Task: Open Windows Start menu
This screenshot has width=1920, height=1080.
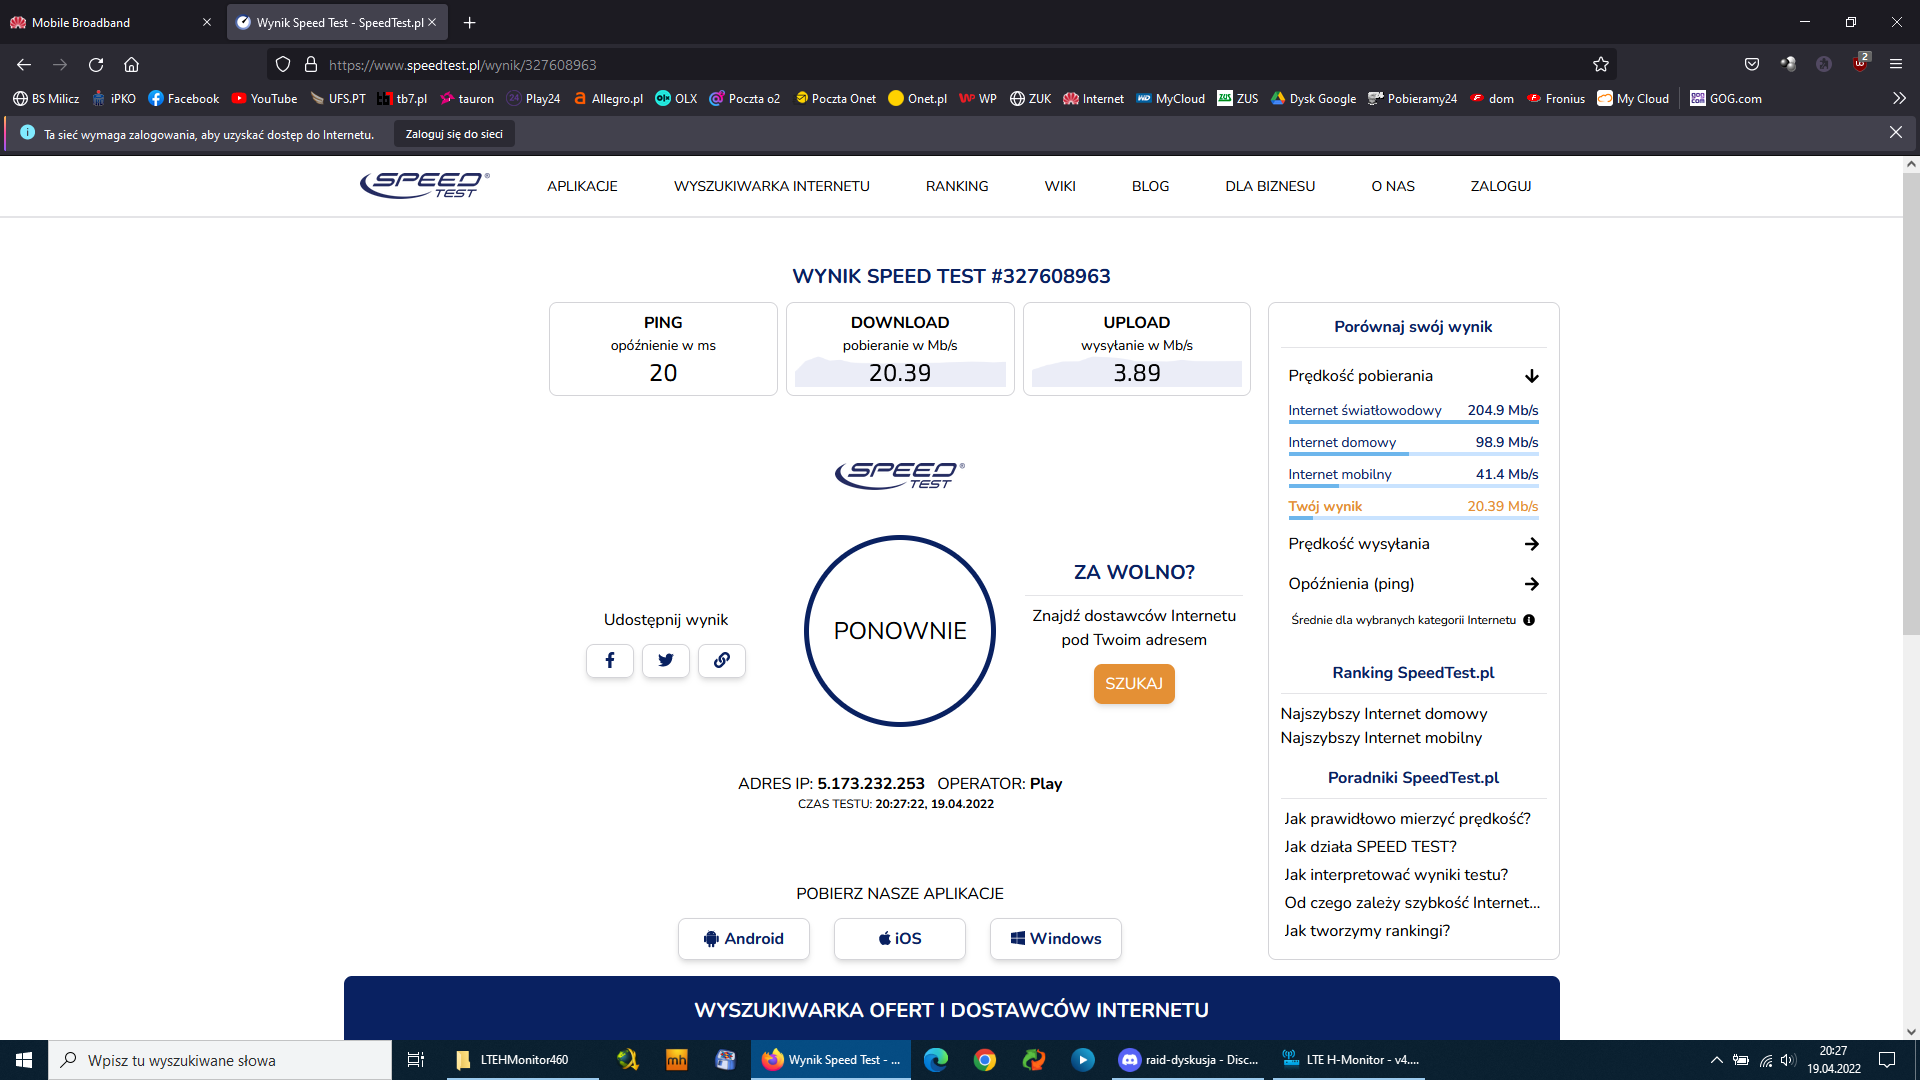Action: point(24,1060)
